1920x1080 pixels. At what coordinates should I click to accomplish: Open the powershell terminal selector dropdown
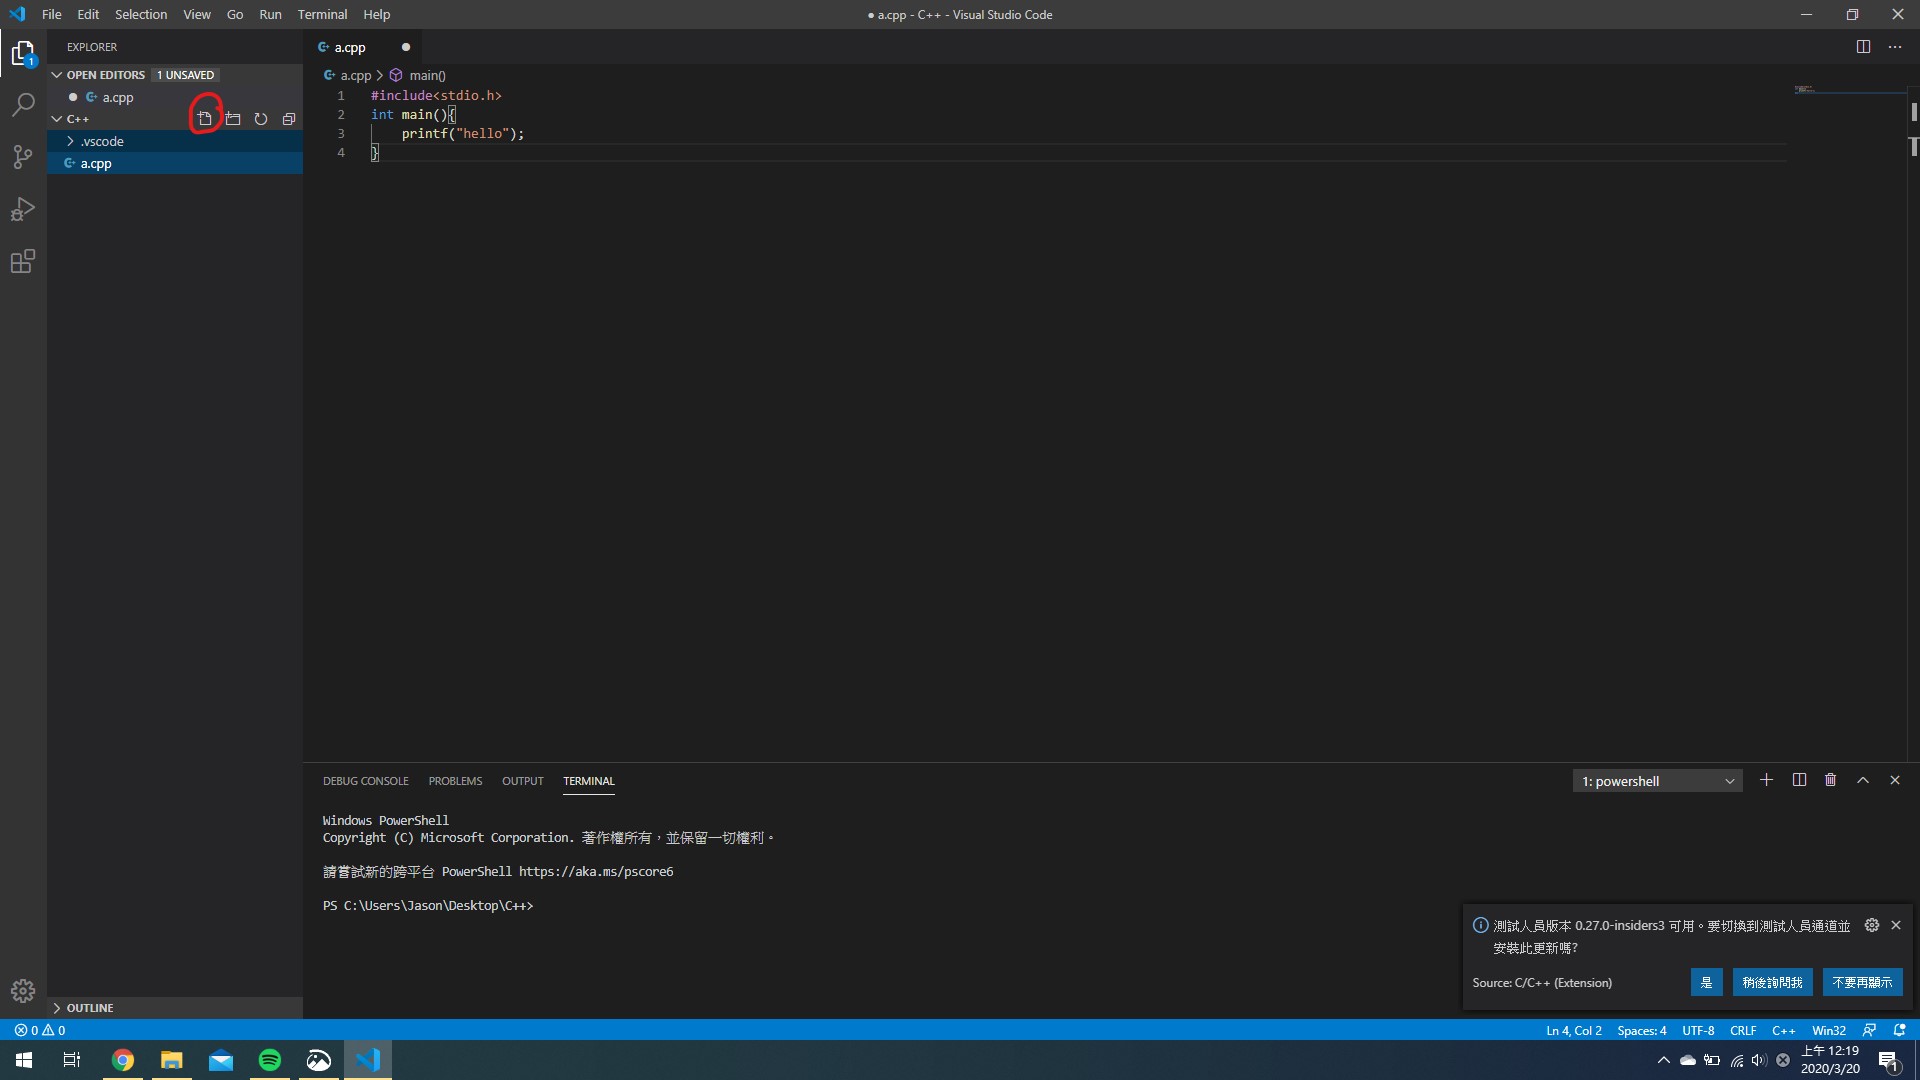(x=1657, y=781)
